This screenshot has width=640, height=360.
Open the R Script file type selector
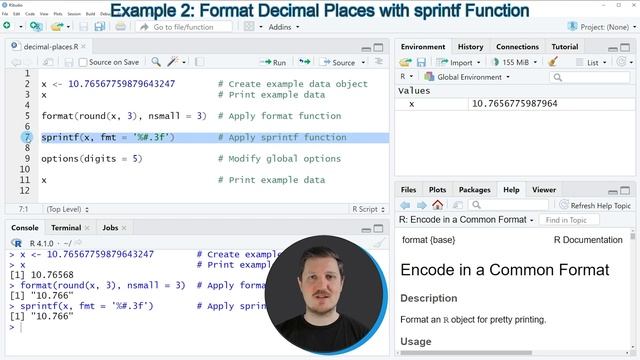click(369, 209)
